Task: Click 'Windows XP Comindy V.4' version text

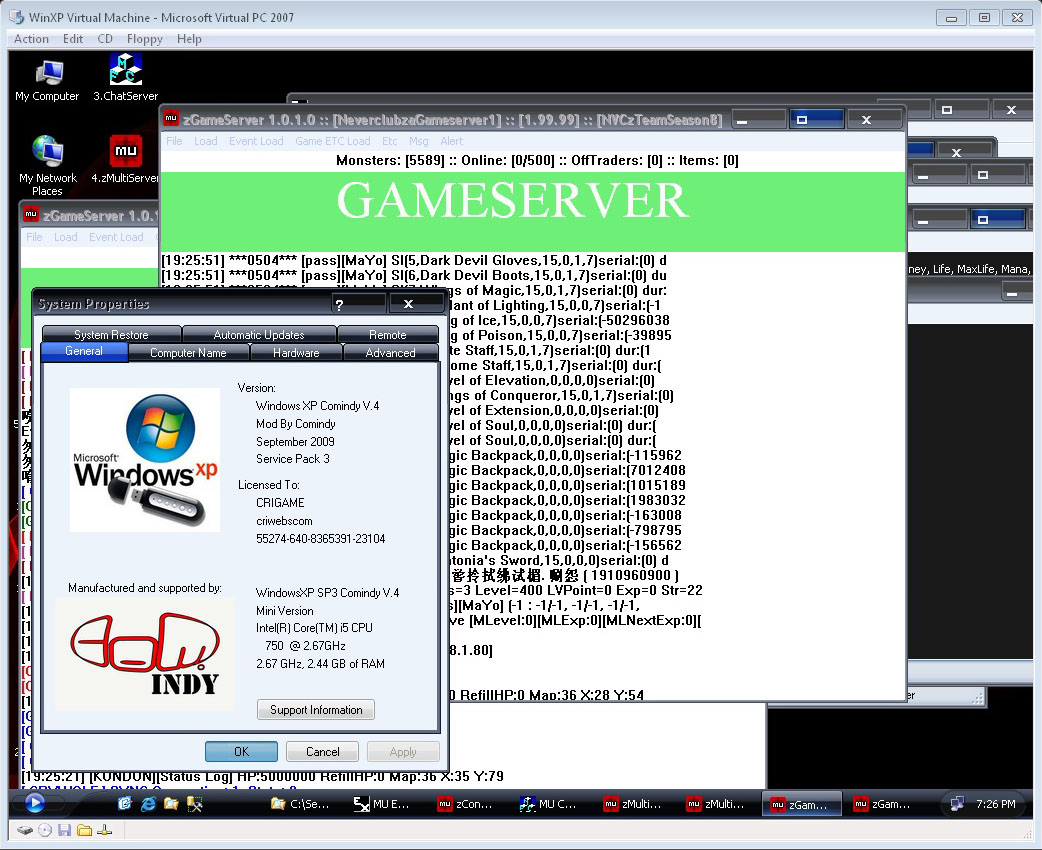Action: point(318,406)
